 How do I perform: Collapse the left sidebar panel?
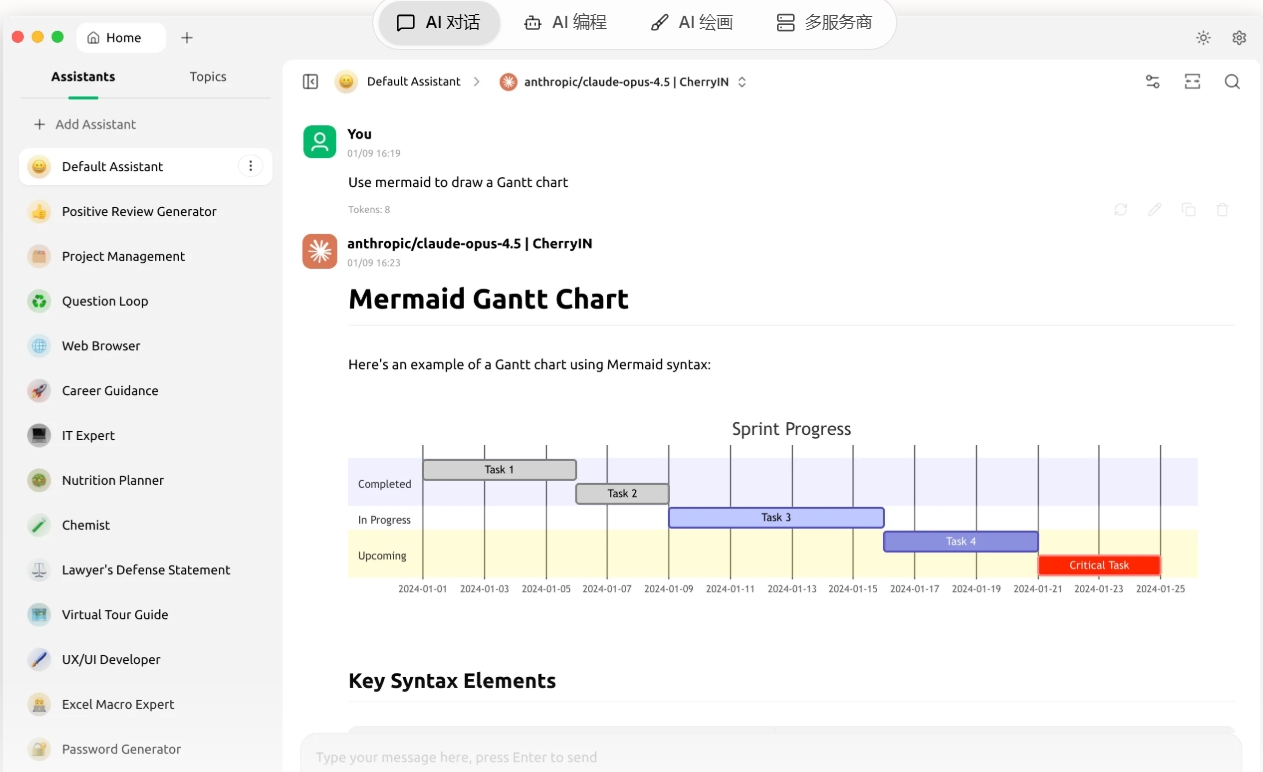click(310, 82)
